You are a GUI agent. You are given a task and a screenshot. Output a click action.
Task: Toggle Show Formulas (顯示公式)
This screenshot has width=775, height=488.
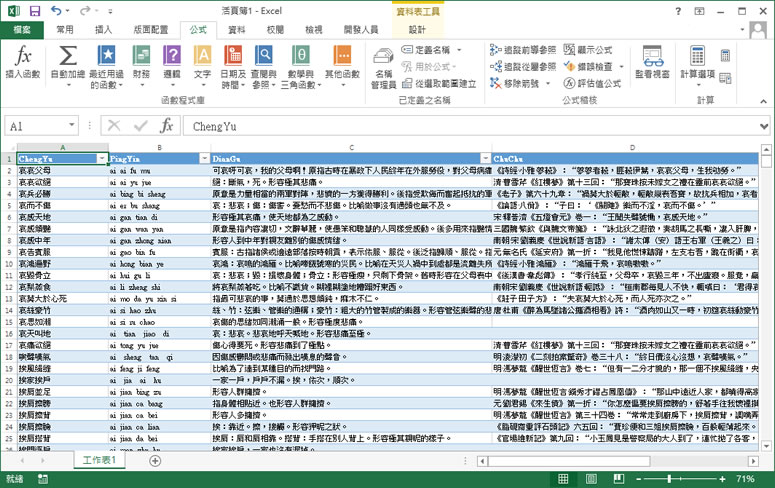point(589,49)
